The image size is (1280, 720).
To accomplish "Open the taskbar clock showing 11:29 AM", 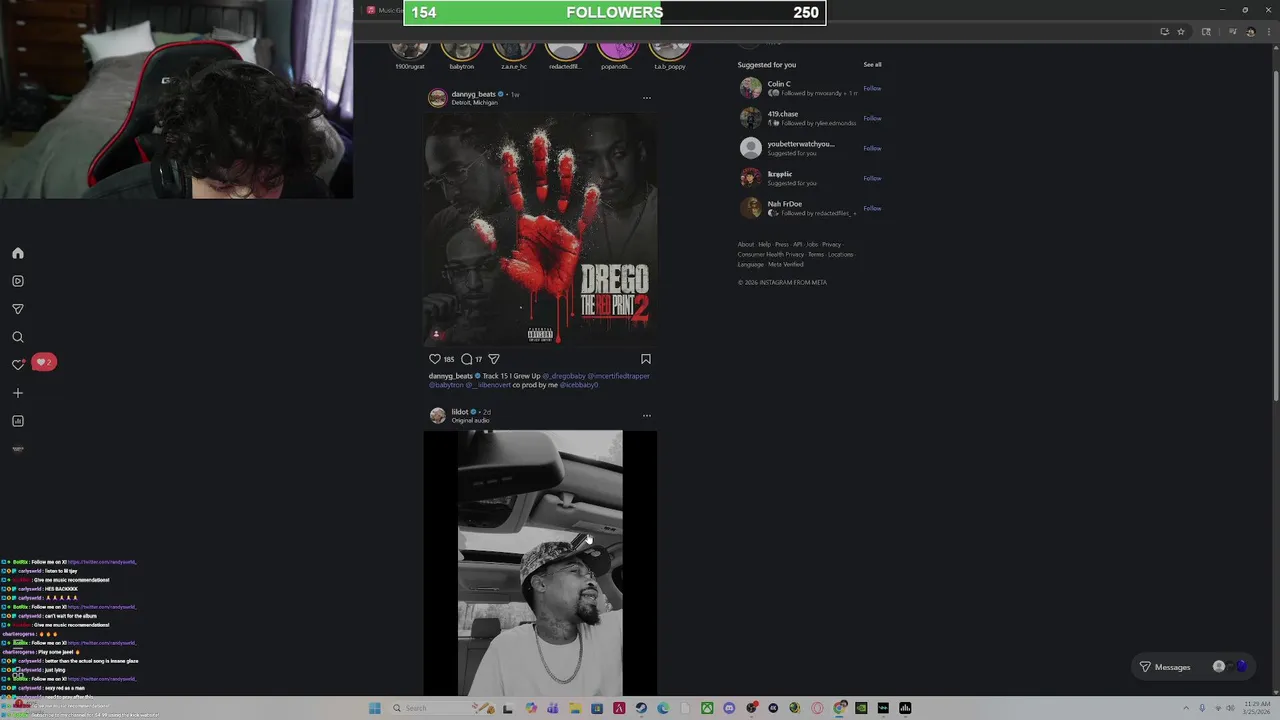I will [1257, 708].
